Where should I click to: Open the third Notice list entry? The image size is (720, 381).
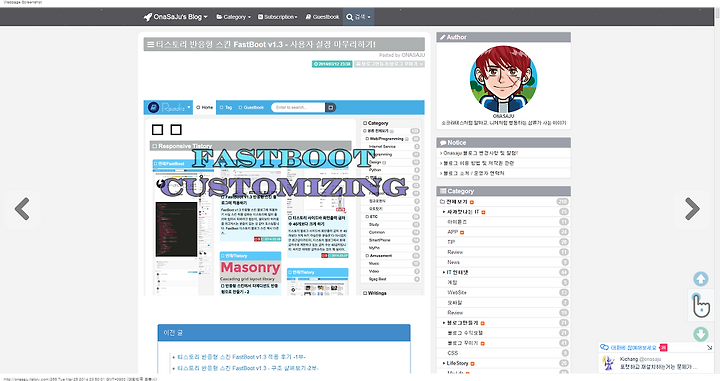(x=472, y=173)
